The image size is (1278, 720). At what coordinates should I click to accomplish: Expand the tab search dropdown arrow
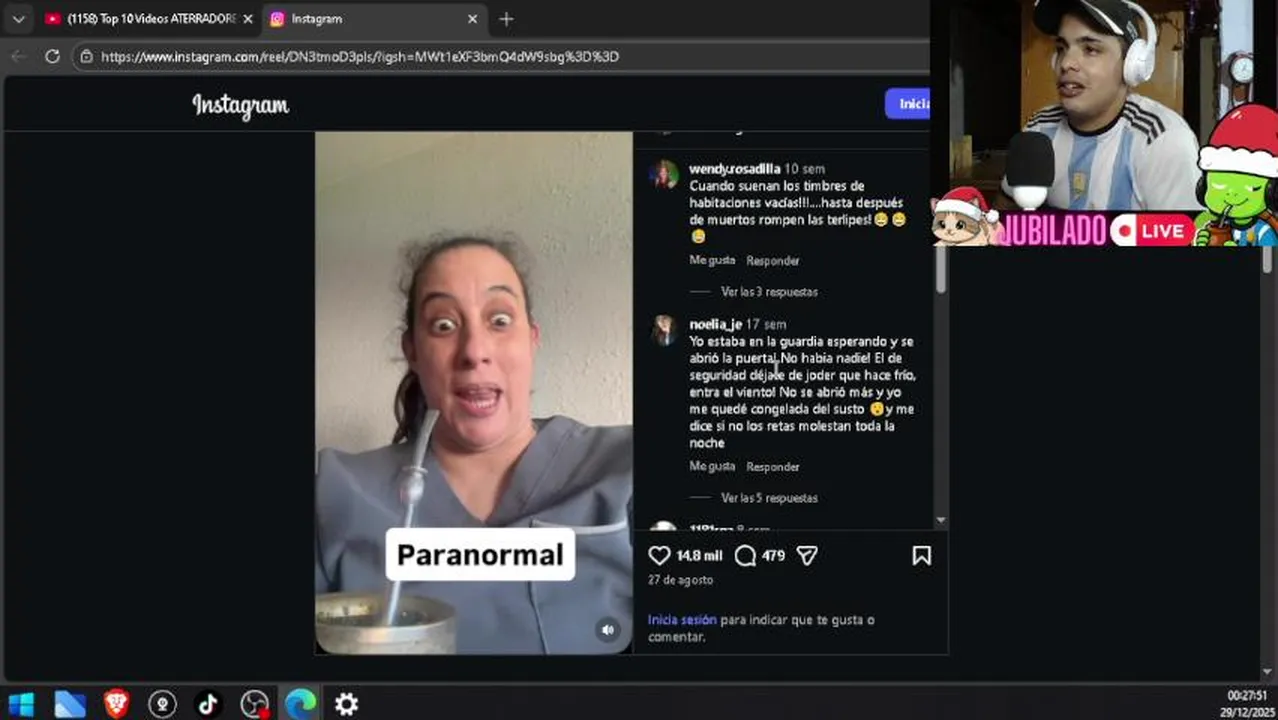point(18,19)
